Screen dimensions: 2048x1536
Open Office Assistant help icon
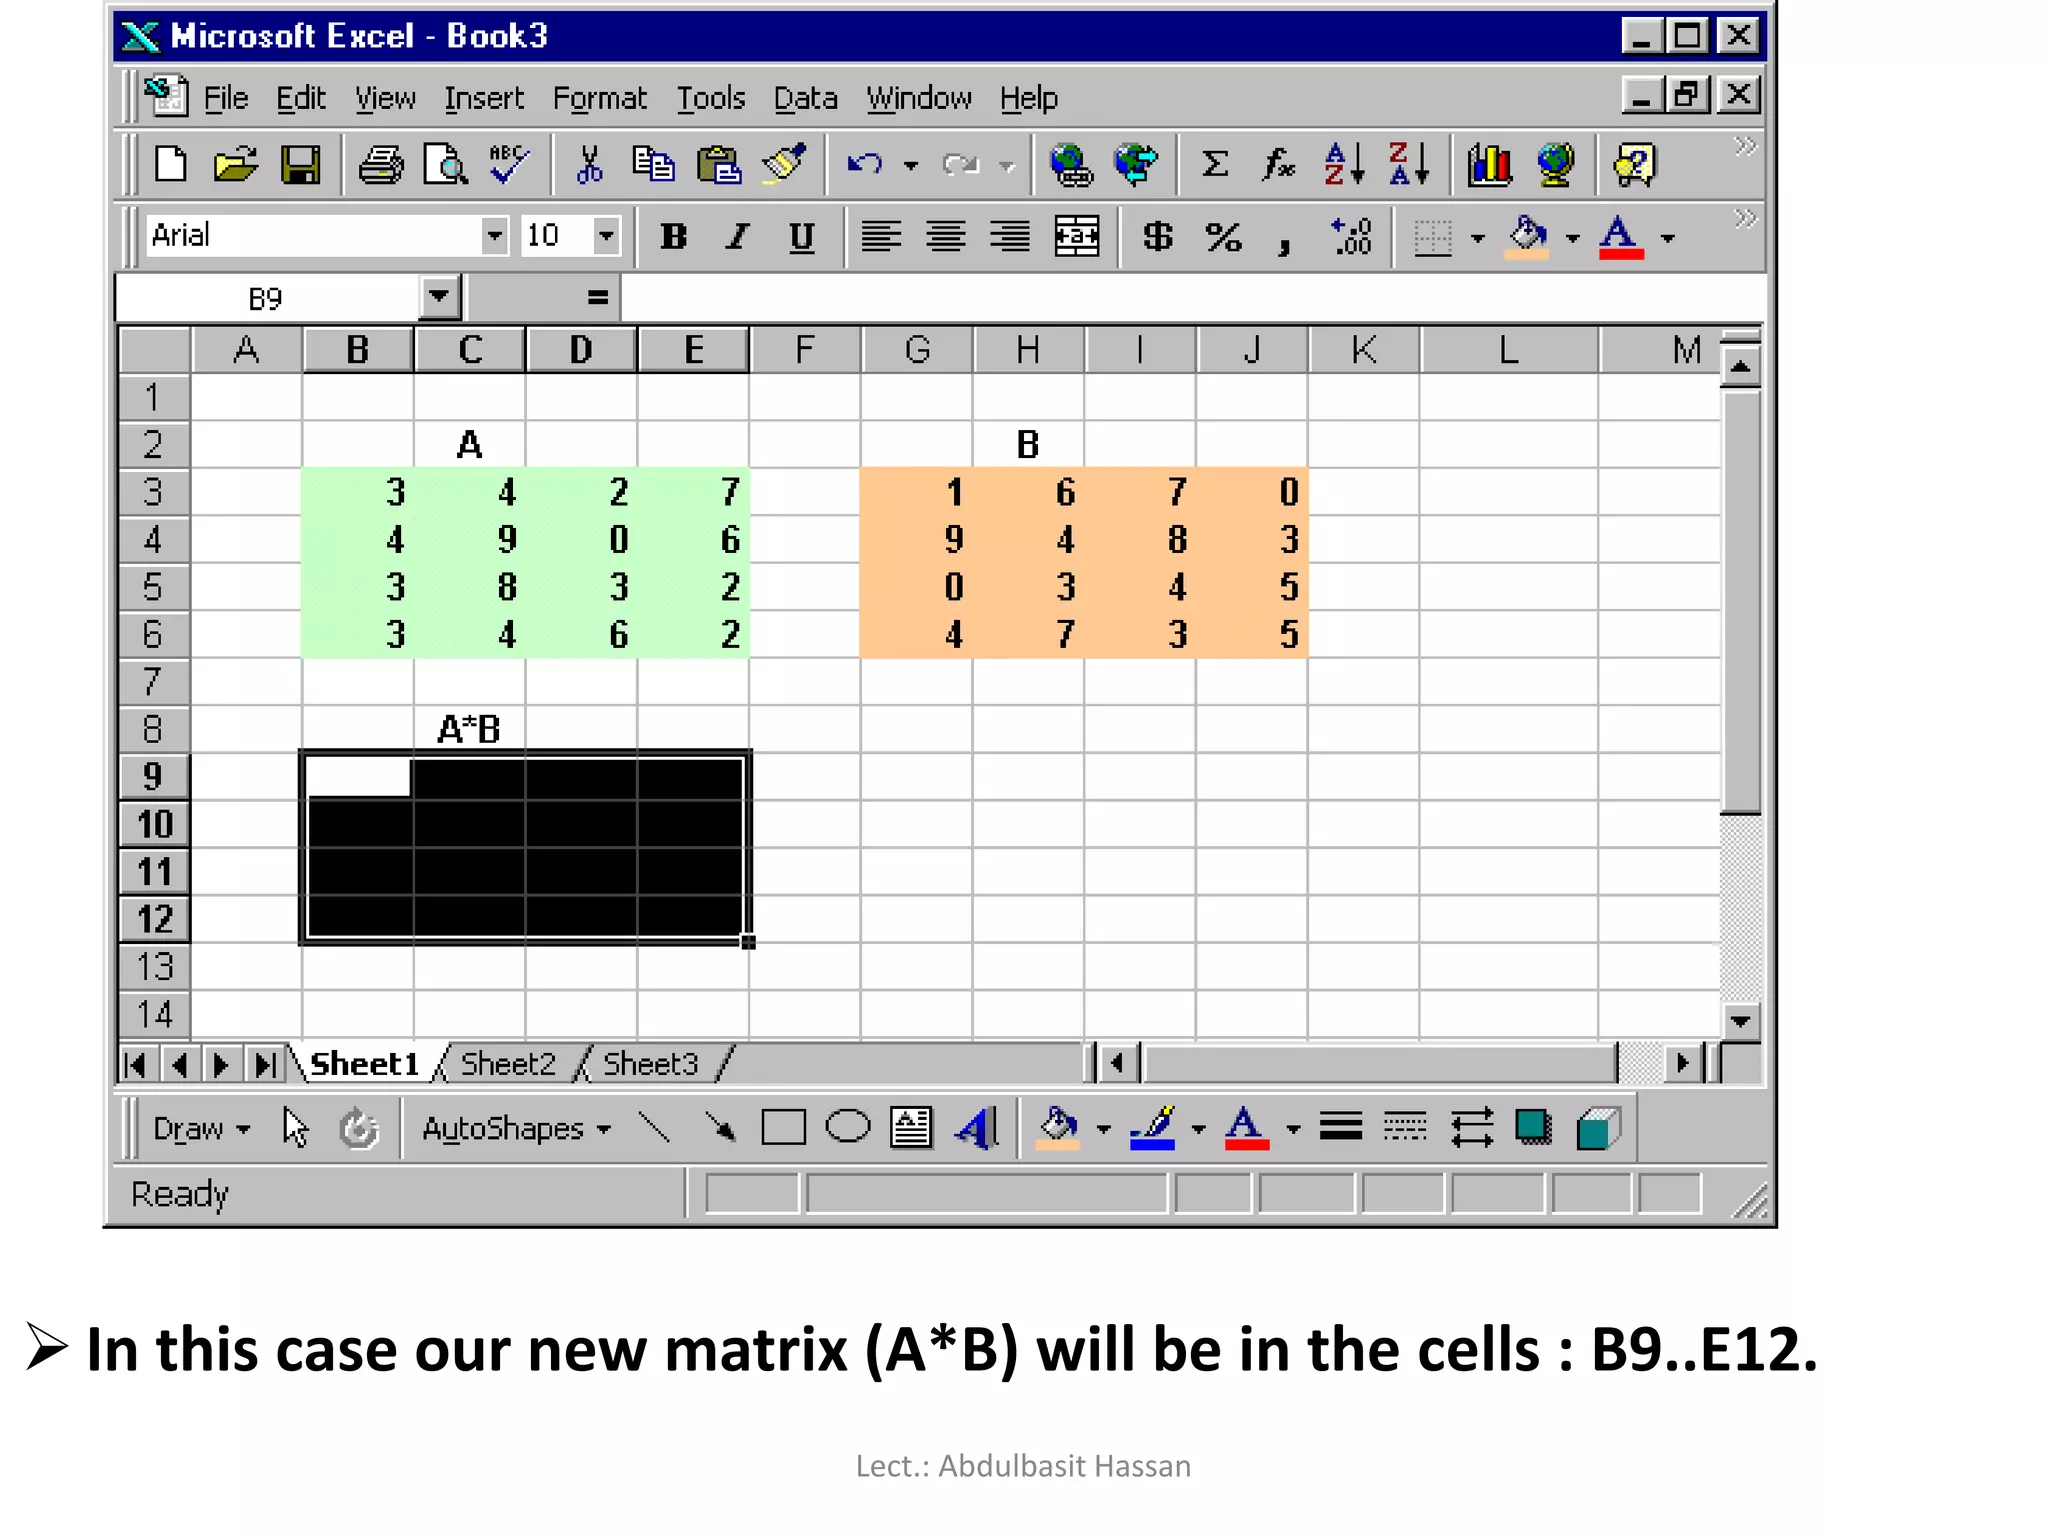coord(1635,164)
